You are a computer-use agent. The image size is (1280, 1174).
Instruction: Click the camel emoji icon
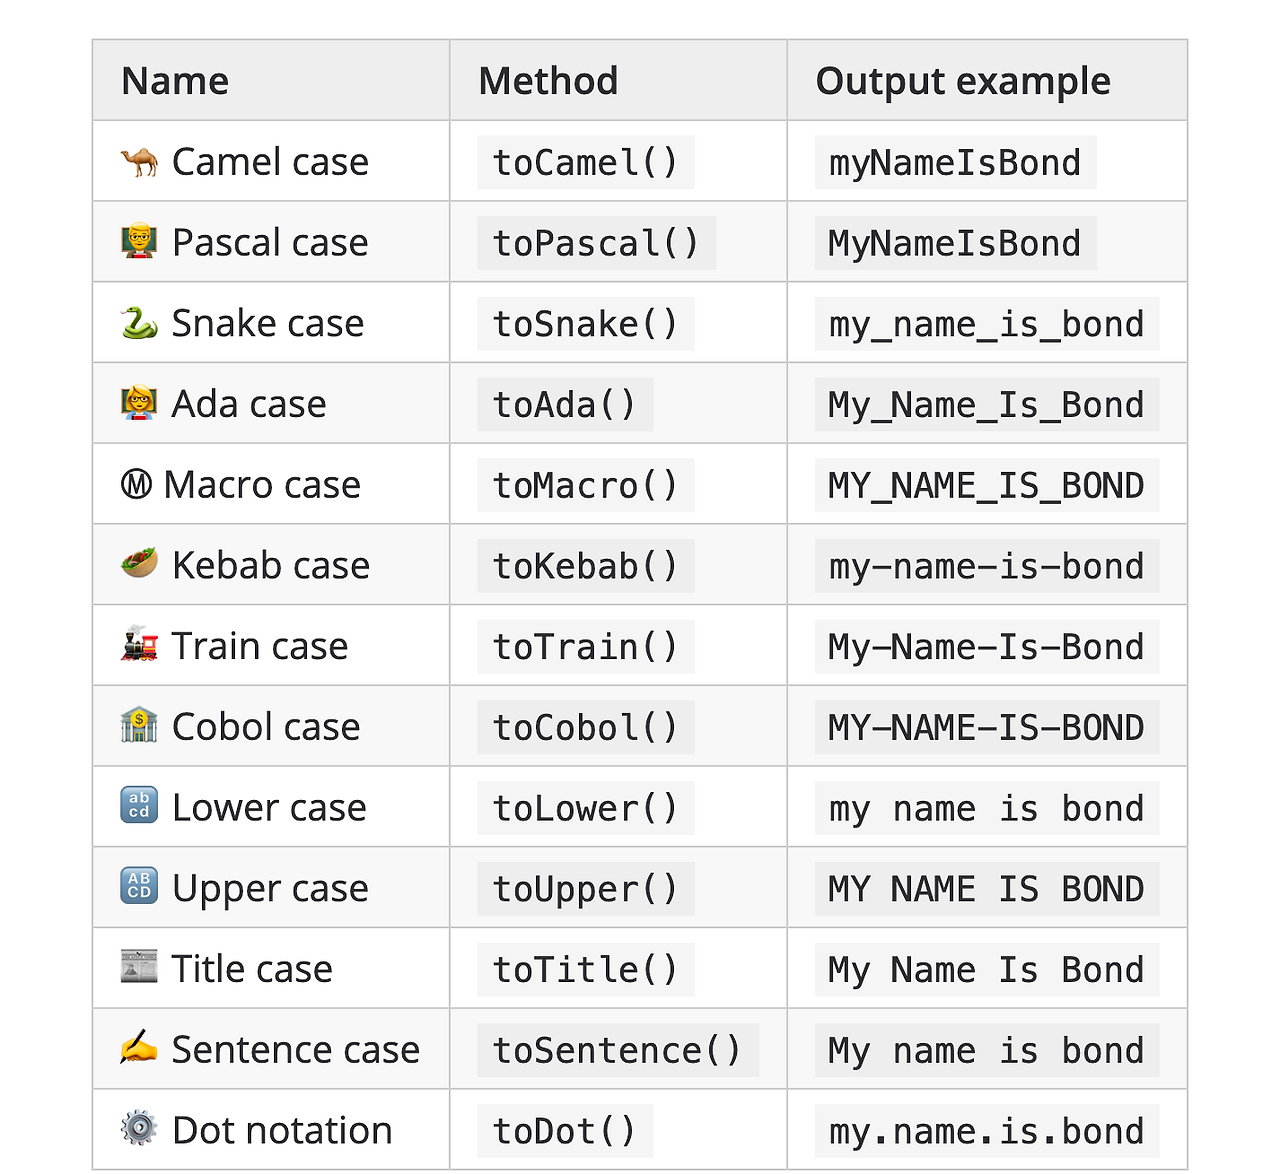pyautogui.click(x=139, y=162)
